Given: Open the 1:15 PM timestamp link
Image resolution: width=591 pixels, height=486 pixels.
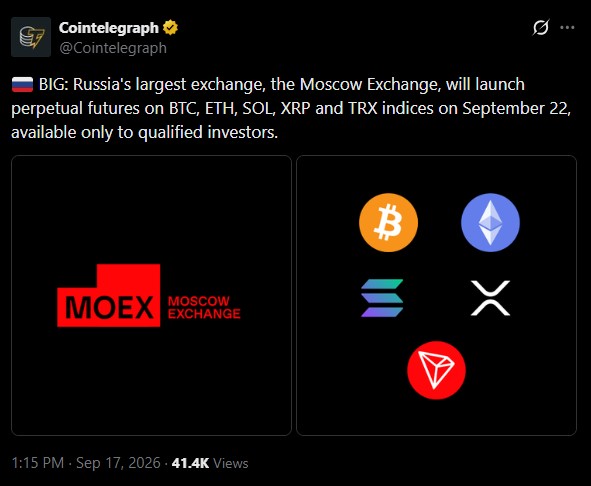Looking at the screenshot, I should click(38, 463).
